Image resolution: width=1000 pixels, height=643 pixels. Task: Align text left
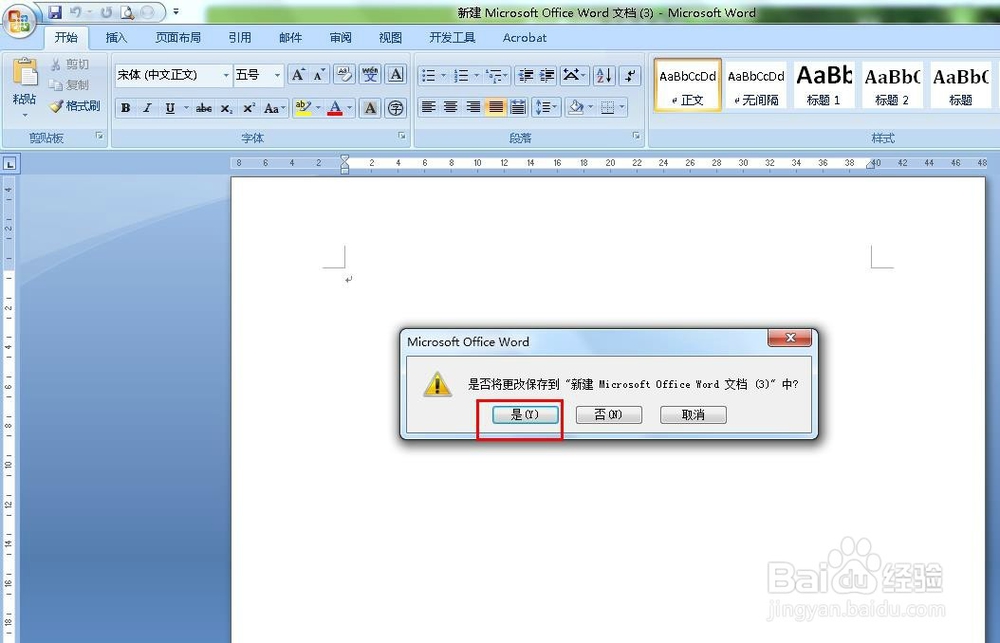click(429, 107)
